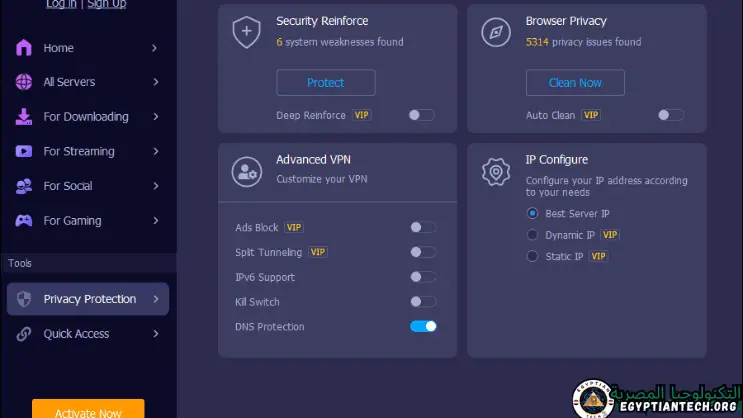Viewport: 743px width, 418px height.
Task: Expand the For Gaming chevron arrow
Action: 156,221
